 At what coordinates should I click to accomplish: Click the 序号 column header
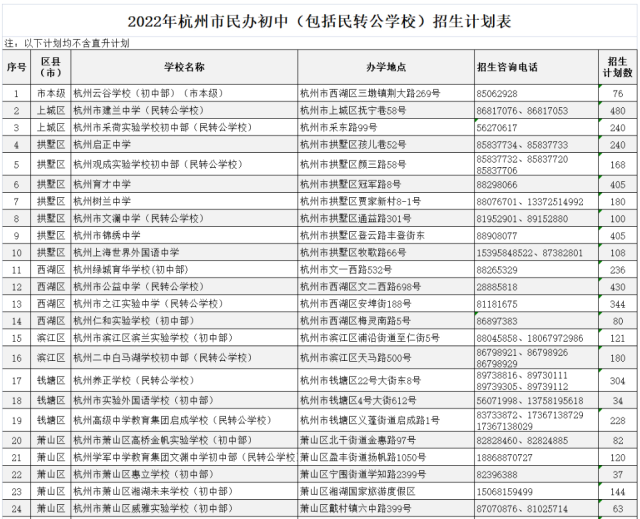16,67
